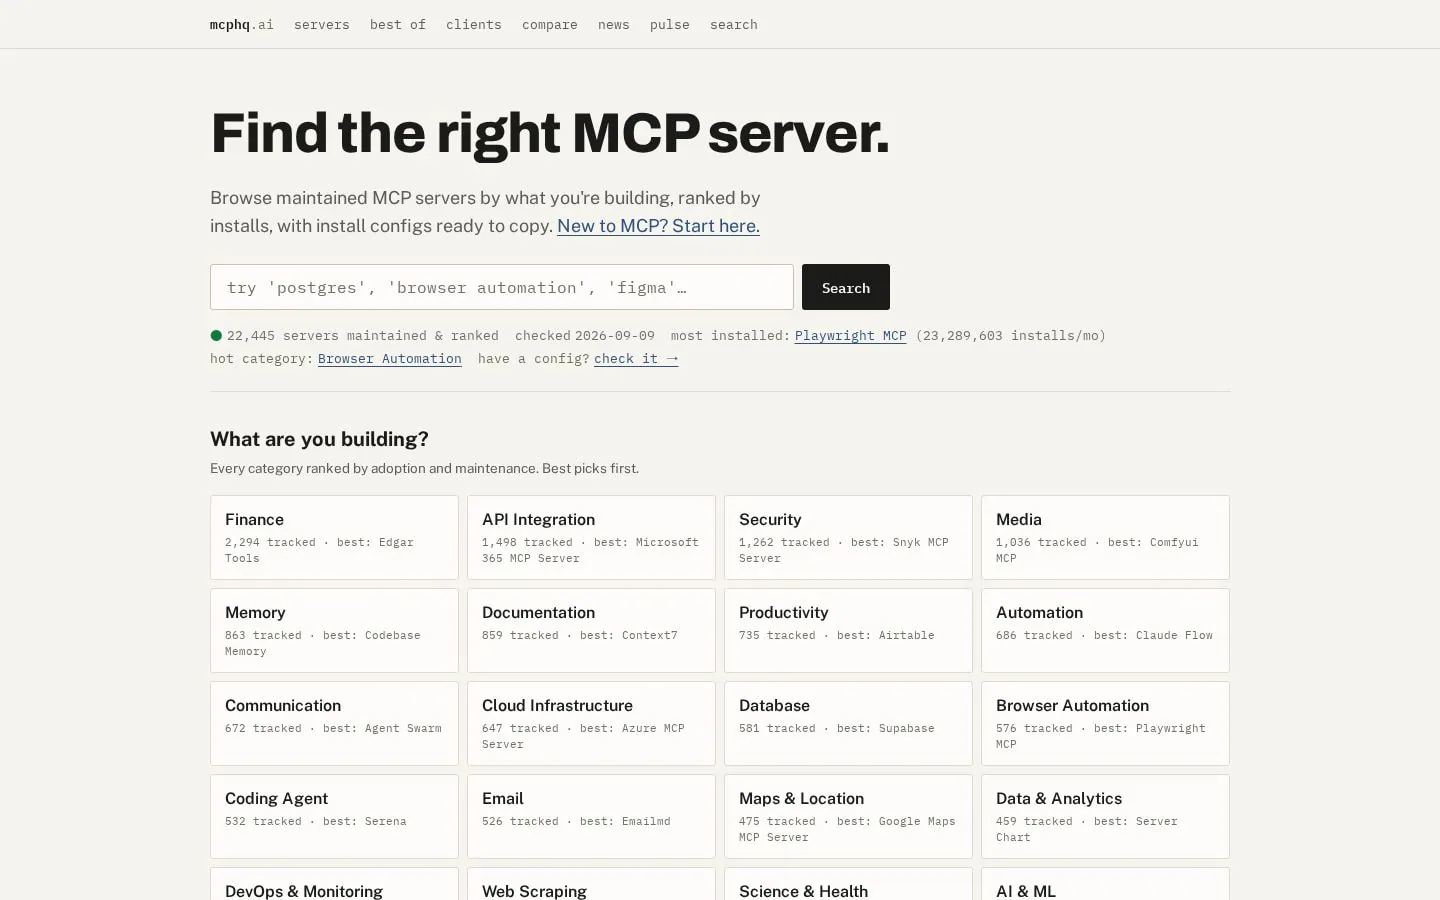Click the 'What are you building?' heading
This screenshot has height=900, width=1440.
point(319,439)
